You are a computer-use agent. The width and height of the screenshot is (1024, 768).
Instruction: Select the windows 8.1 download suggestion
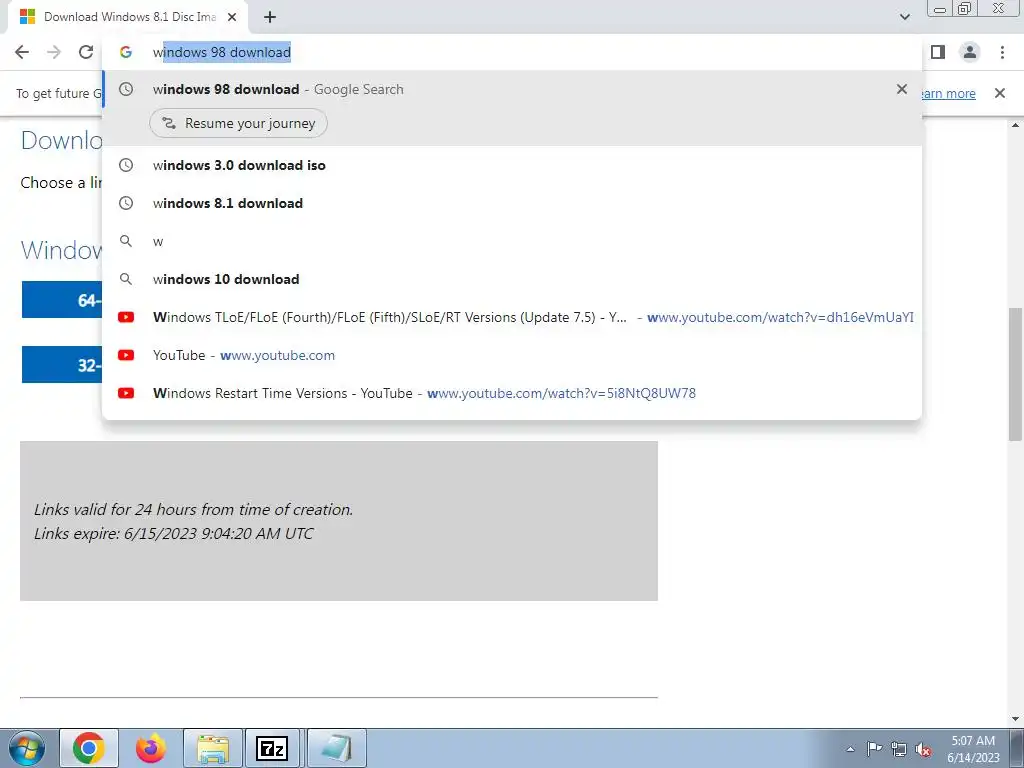coord(512,203)
